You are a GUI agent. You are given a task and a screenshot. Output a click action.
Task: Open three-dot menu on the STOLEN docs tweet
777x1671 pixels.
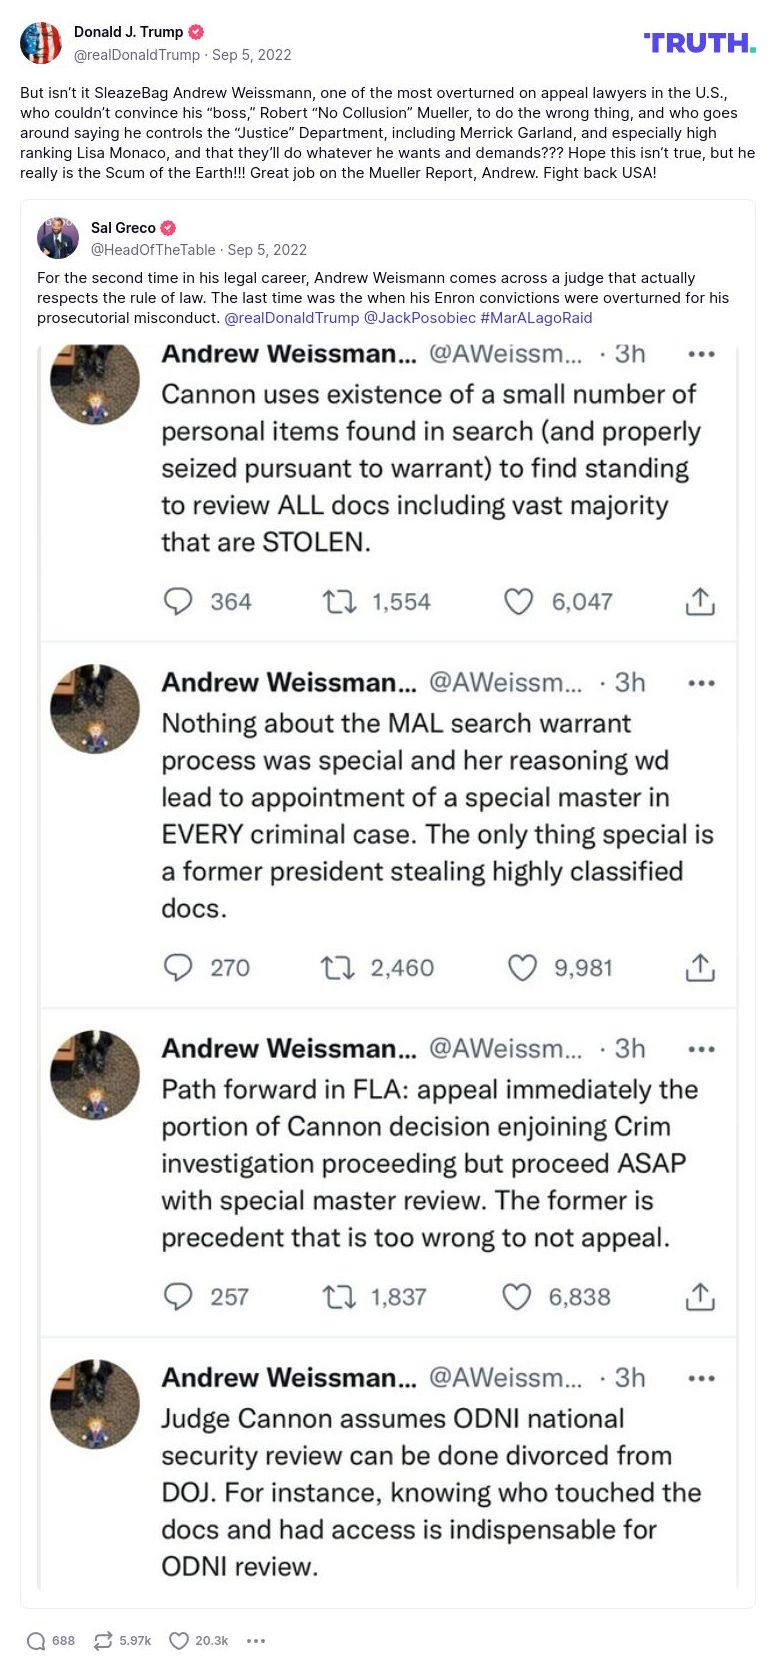coord(702,354)
